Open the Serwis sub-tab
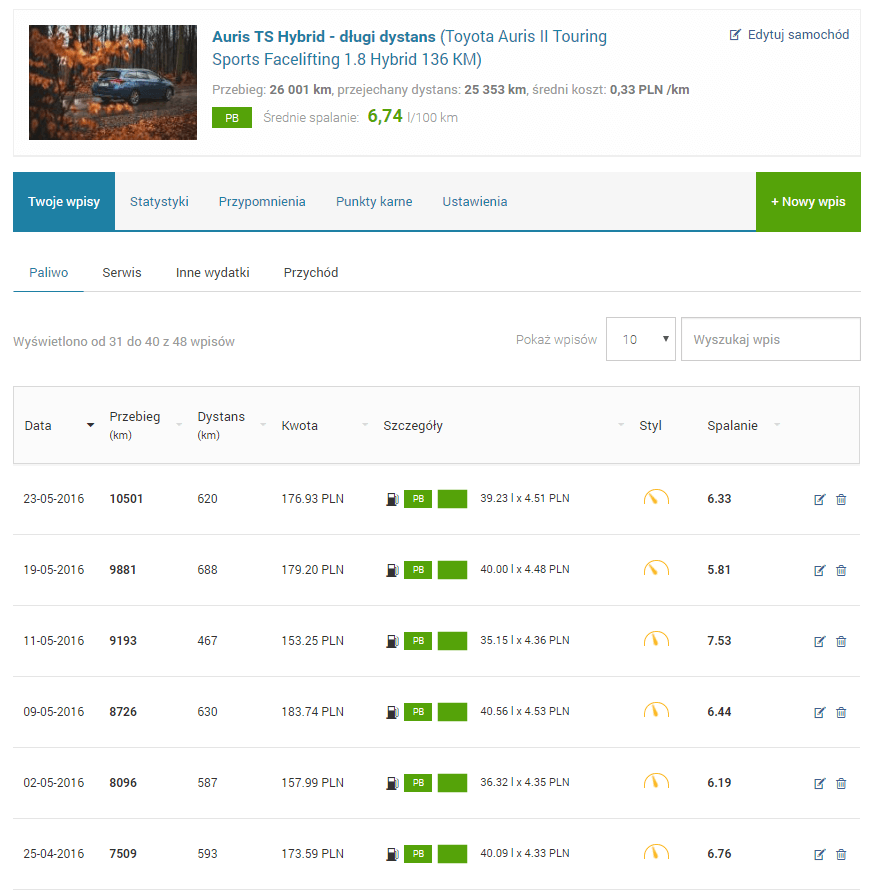This screenshot has height=891, width=877. 122,272
